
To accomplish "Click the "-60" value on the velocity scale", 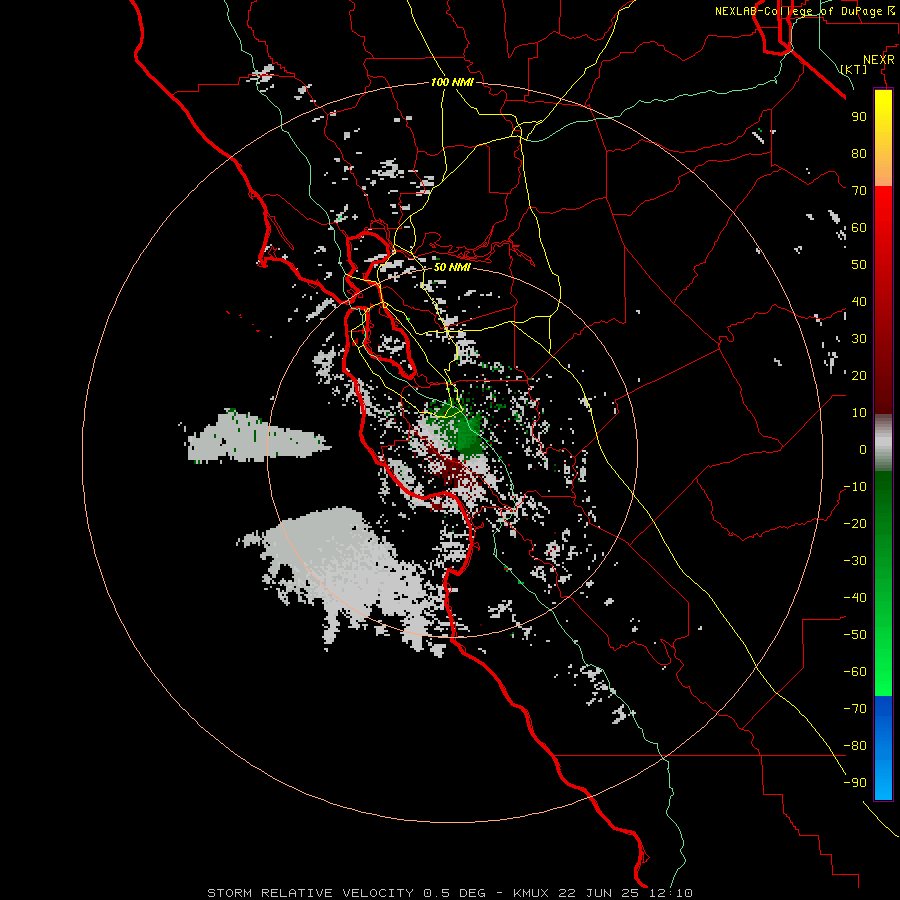I will pyautogui.click(x=855, y=672).
